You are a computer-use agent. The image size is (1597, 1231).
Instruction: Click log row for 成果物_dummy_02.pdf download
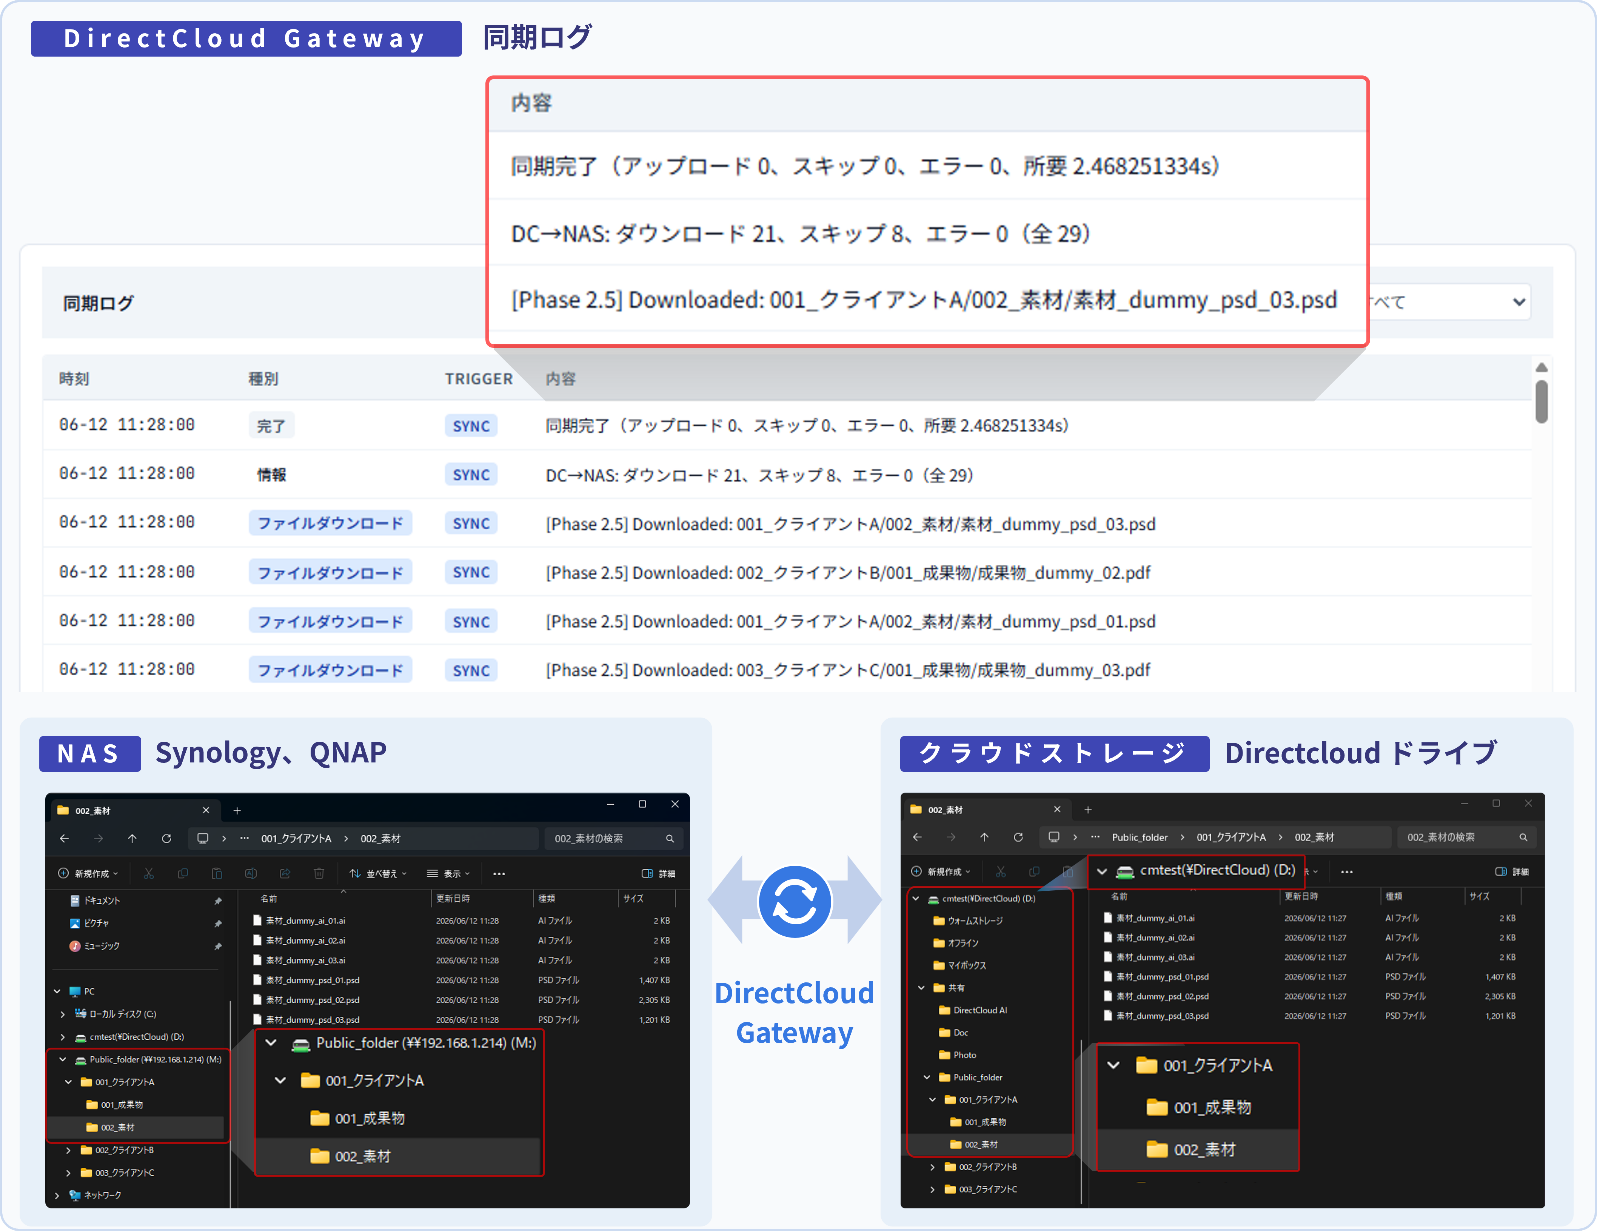(x=787, y=573)
